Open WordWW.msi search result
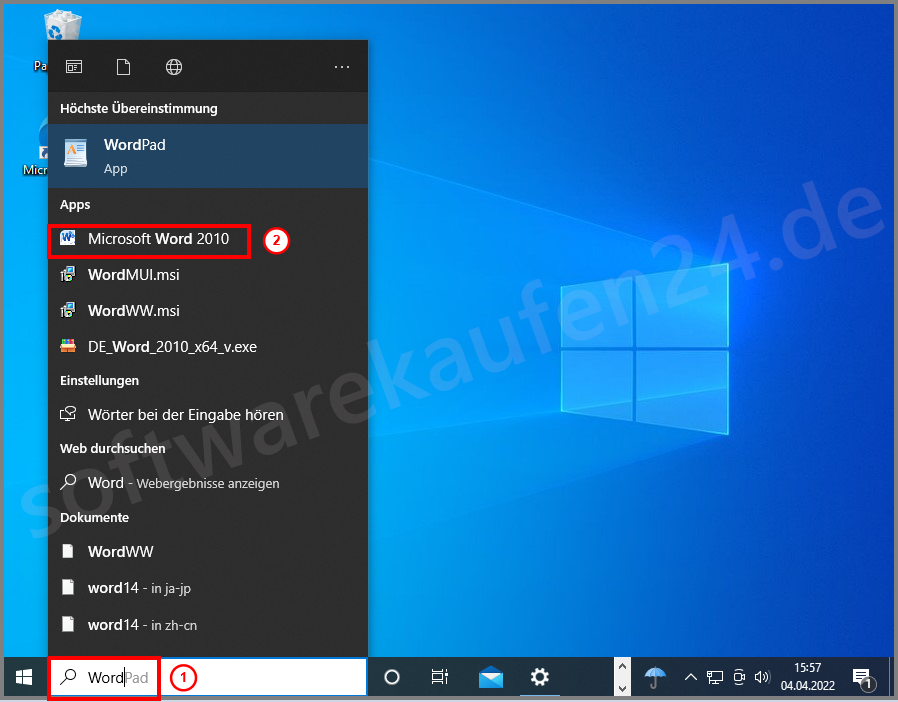 (x=208, y=311)
